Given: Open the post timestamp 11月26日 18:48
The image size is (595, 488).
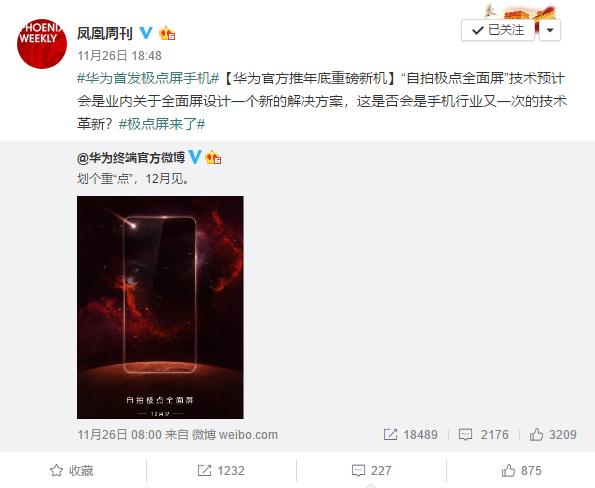Looking at the screenshot, I should click(x=120, y=56).
